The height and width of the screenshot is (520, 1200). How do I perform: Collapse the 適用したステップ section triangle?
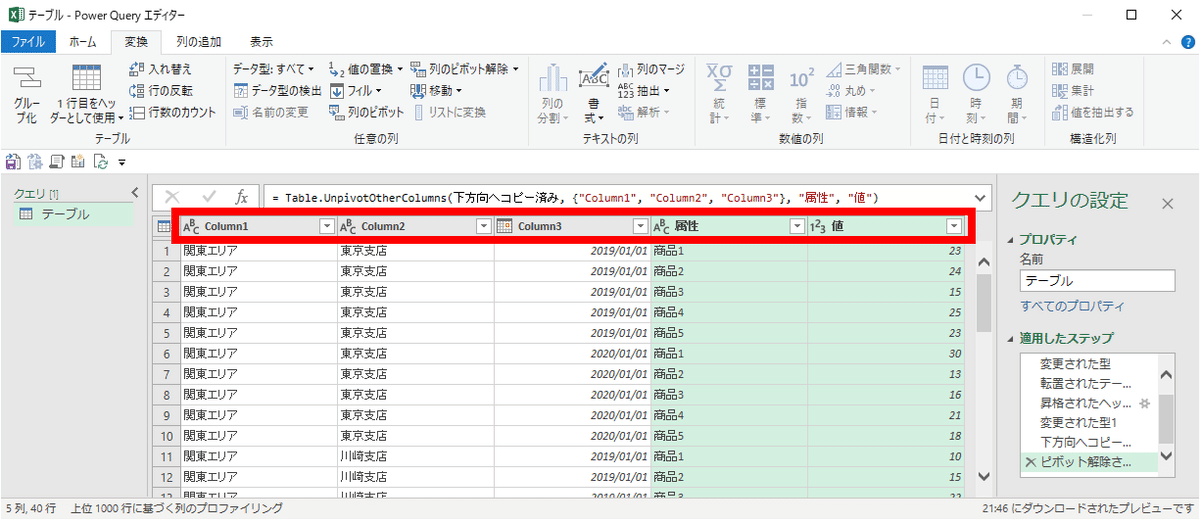[1009, 339]
